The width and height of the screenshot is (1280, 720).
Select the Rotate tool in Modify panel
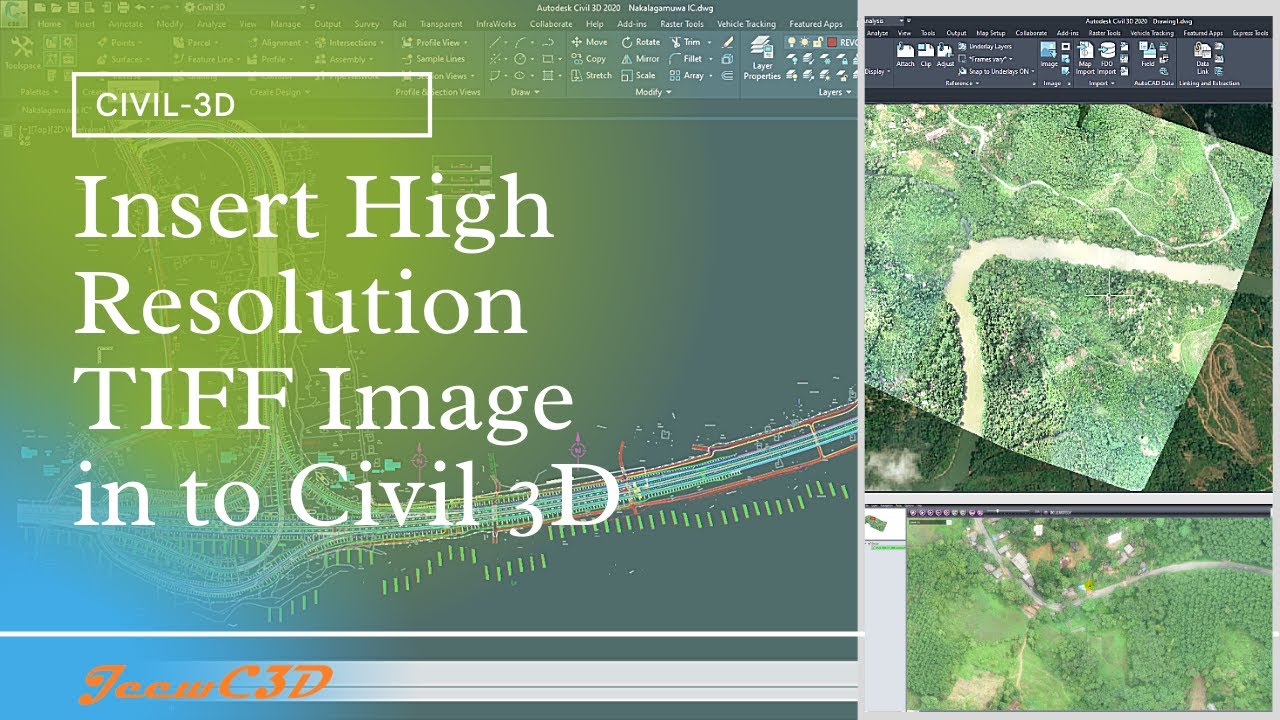coord(641,42)
